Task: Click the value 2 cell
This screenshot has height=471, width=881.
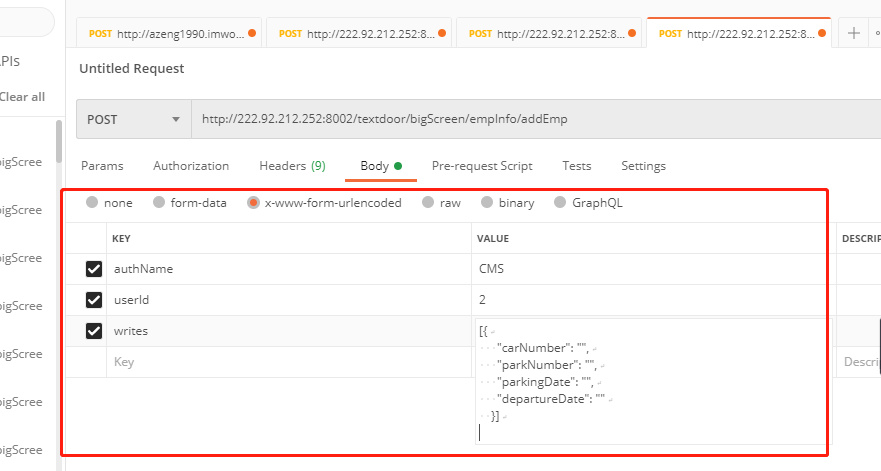Action: coord(654,300)
